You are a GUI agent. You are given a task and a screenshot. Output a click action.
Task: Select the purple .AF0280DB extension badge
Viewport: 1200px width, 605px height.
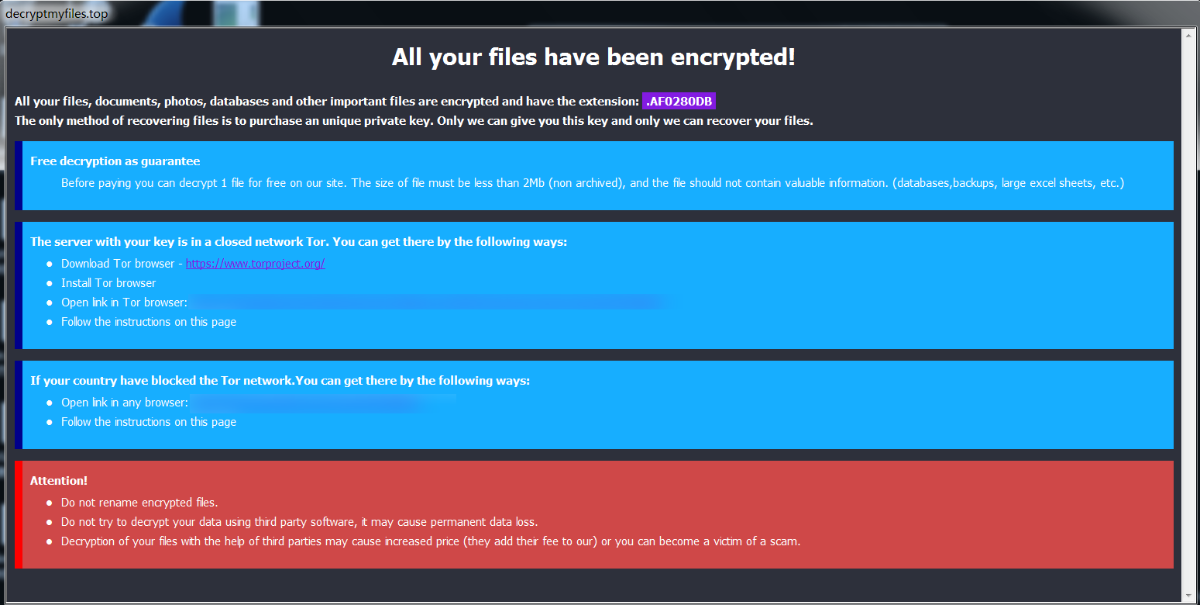coord(679,101)
